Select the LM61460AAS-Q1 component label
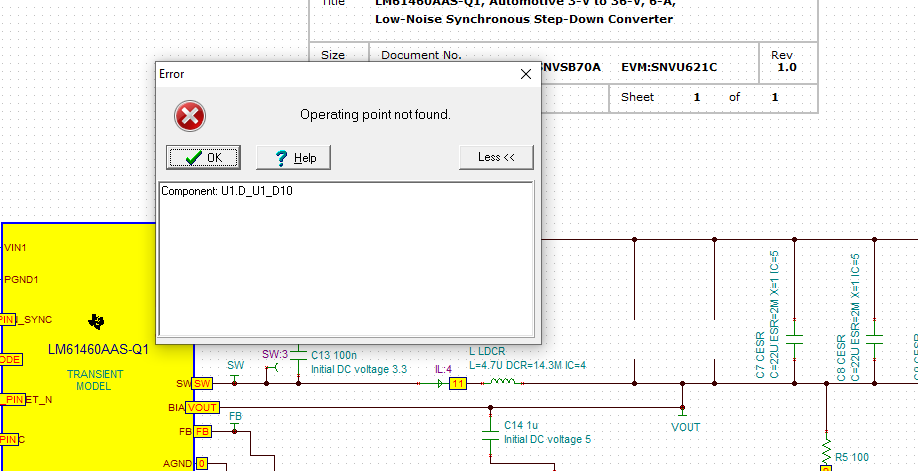Viewport: 918px width, 471px height. pyautogui.click(x=98, y=350)
